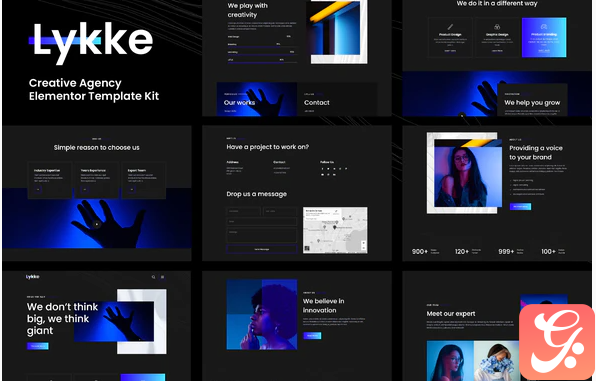
Task: Click the We help you grow heading
Action: tap(532, 103)
